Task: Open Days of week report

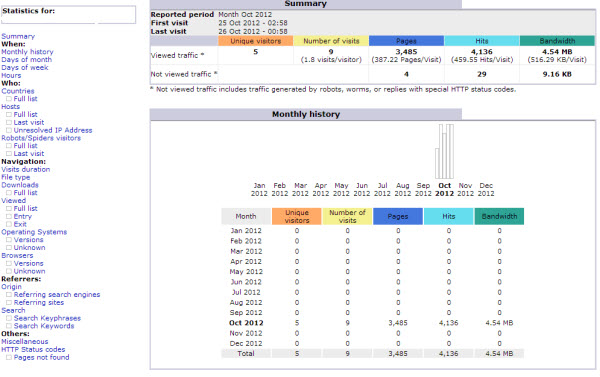Action: click(x=25, y=67)
